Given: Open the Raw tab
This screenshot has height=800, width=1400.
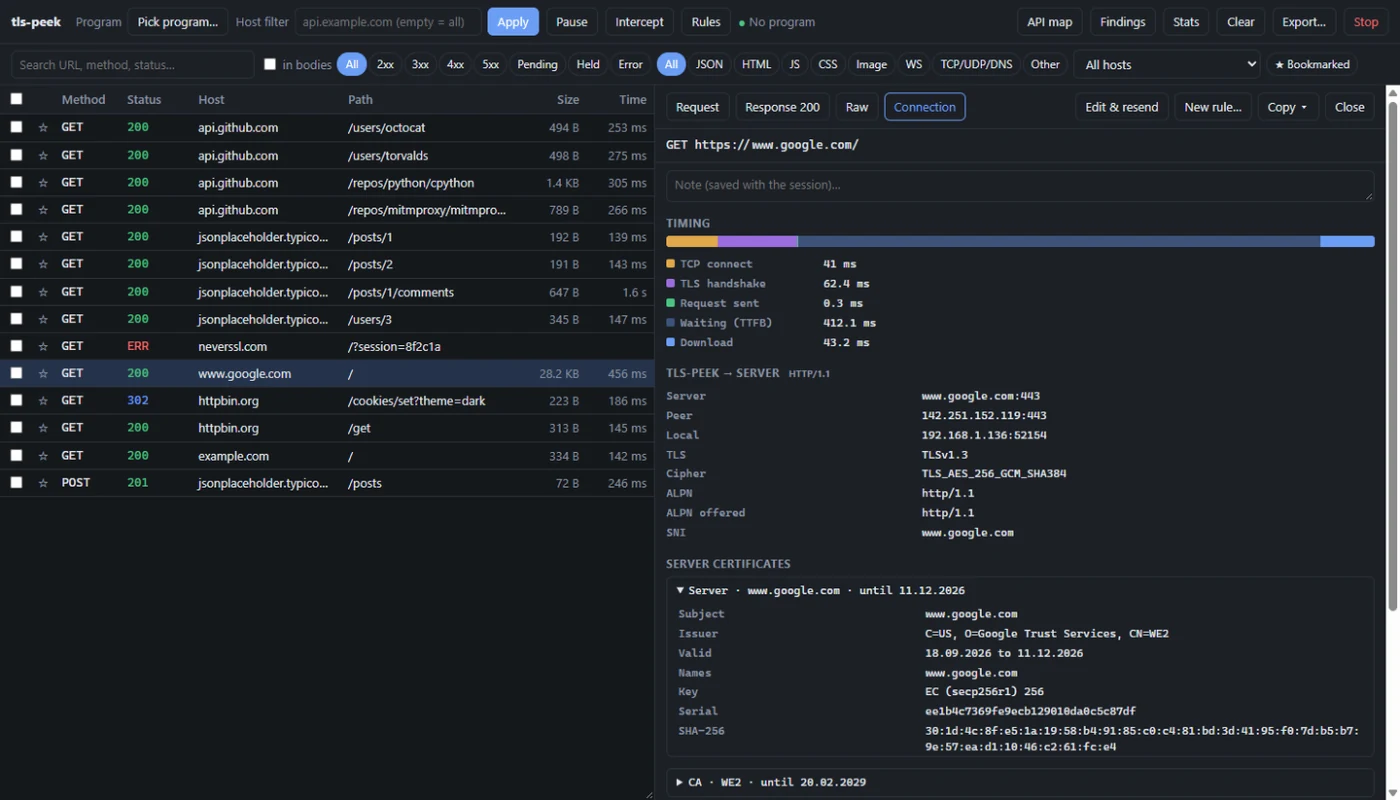Looking at the screenshot, I should tap(857, 107).
